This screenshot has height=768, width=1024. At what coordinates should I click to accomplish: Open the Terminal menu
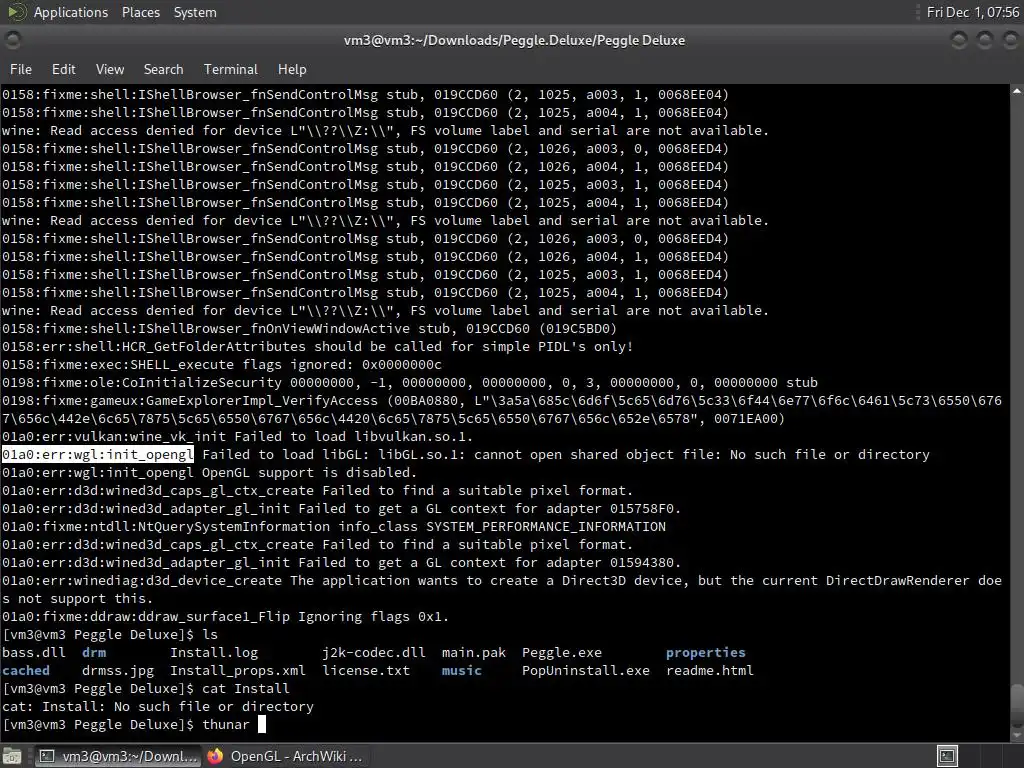coord(231,69)
